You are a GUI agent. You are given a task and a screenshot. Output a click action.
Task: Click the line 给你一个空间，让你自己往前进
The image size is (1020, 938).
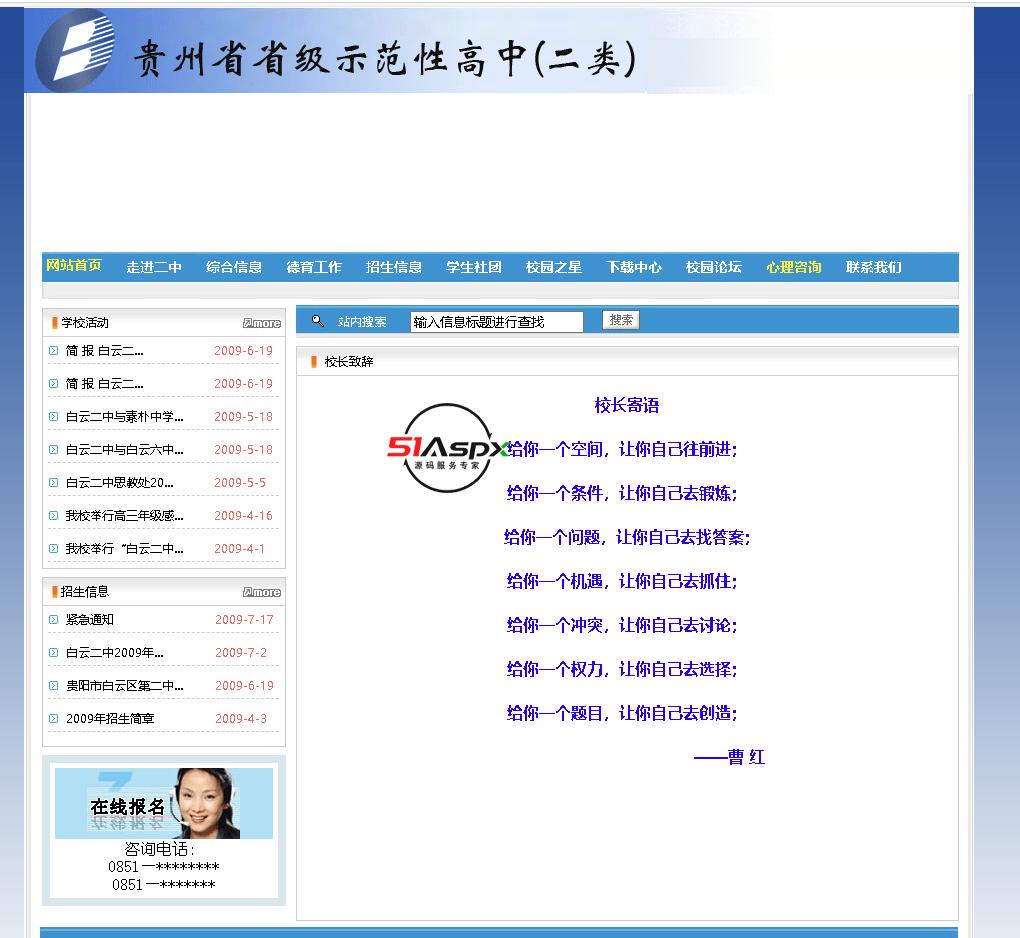point(622,449)
